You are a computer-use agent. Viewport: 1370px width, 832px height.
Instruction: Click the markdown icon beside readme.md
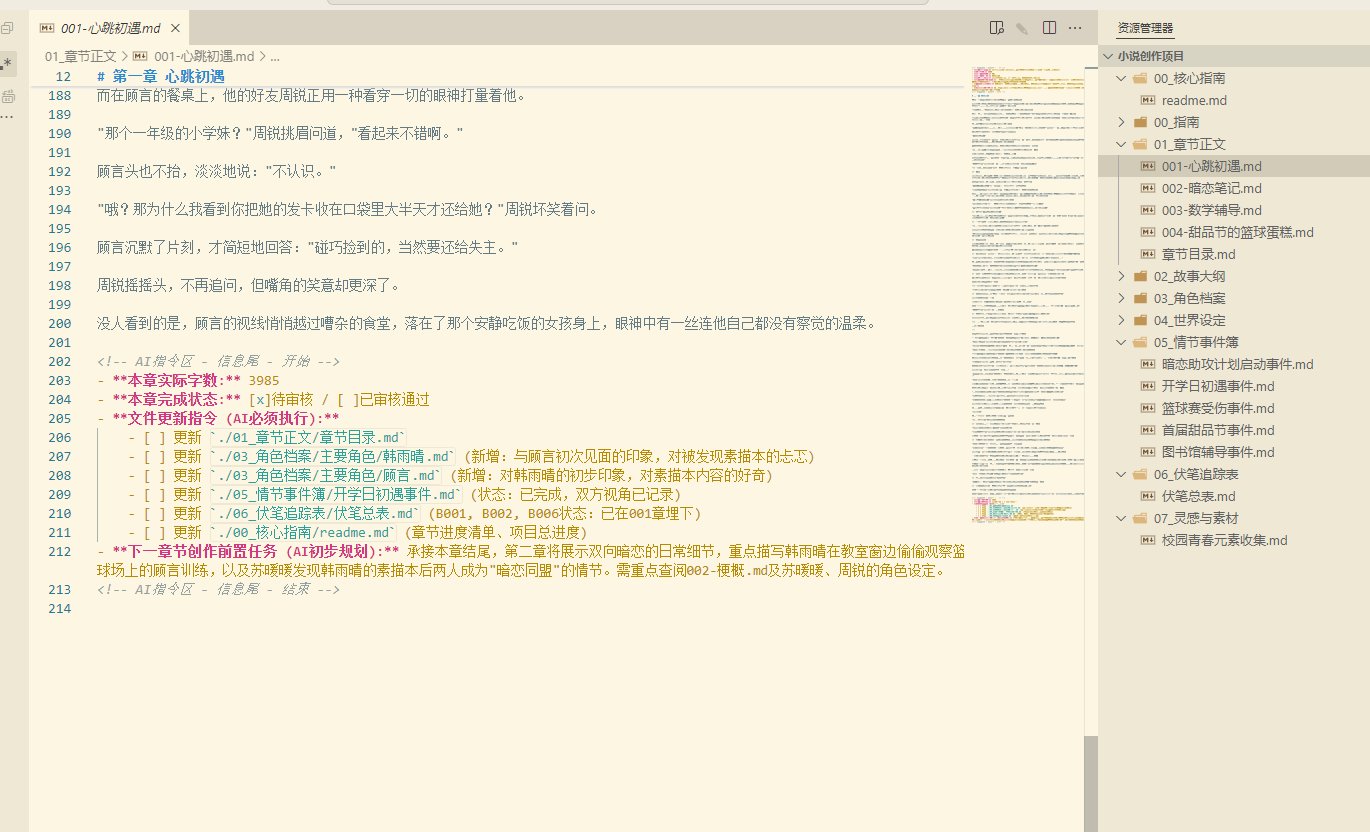coord(1149,100)
